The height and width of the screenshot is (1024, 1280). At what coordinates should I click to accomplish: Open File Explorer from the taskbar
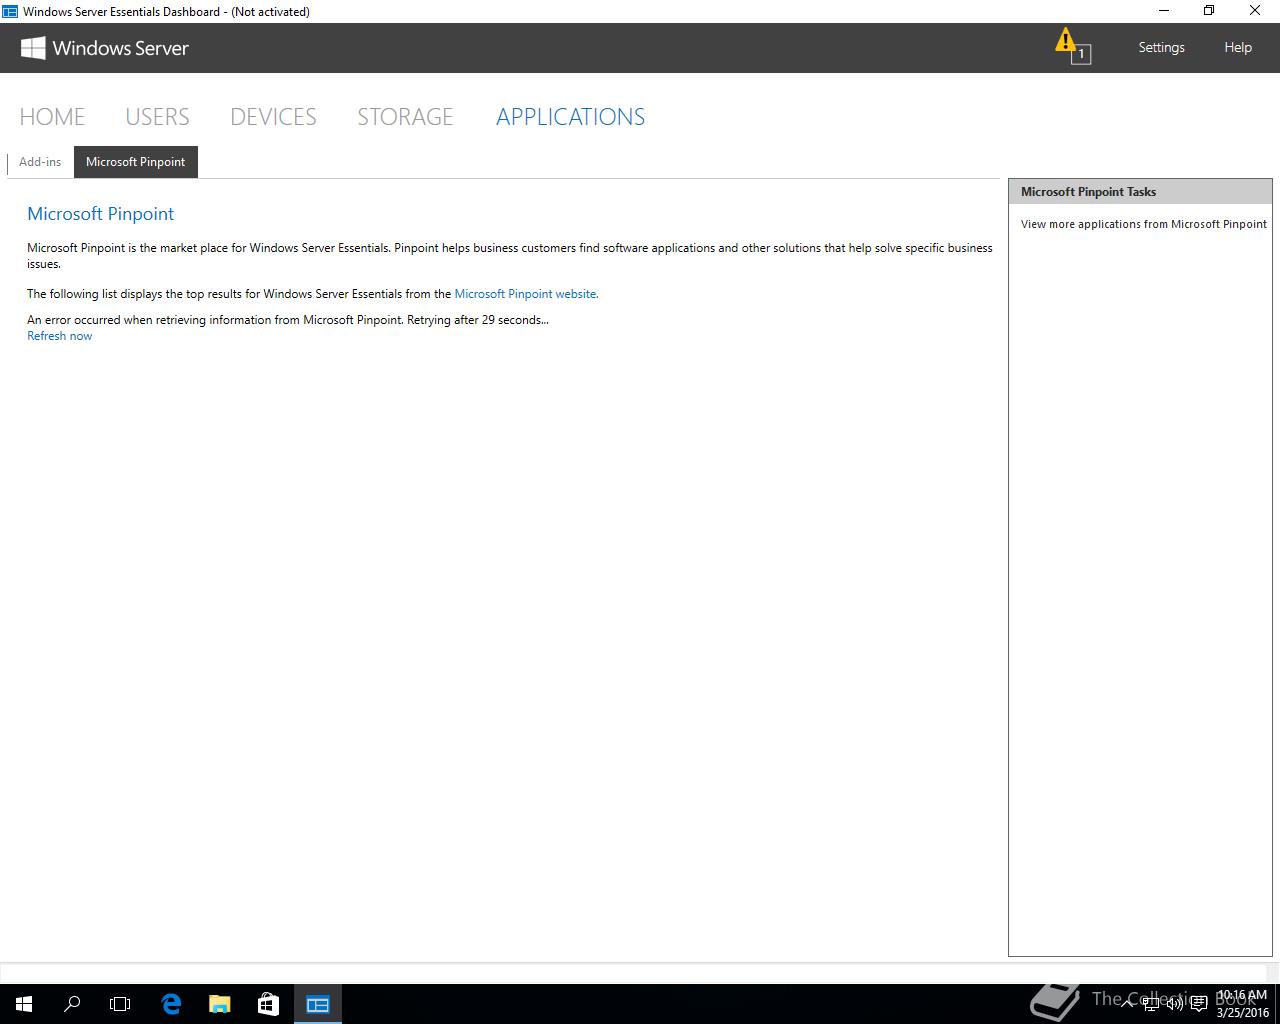219,1004
